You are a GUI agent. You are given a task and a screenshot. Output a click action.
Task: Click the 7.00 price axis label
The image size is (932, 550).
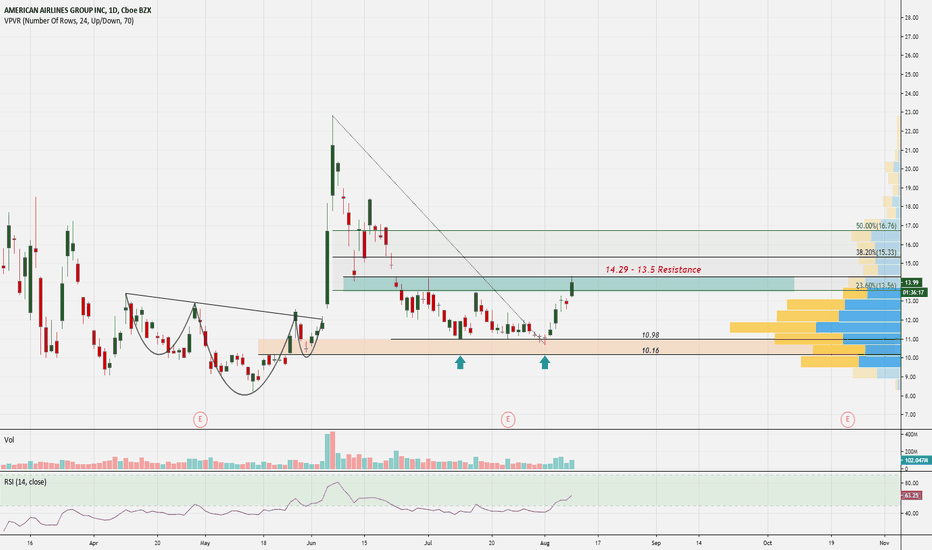tap(911, 415)
